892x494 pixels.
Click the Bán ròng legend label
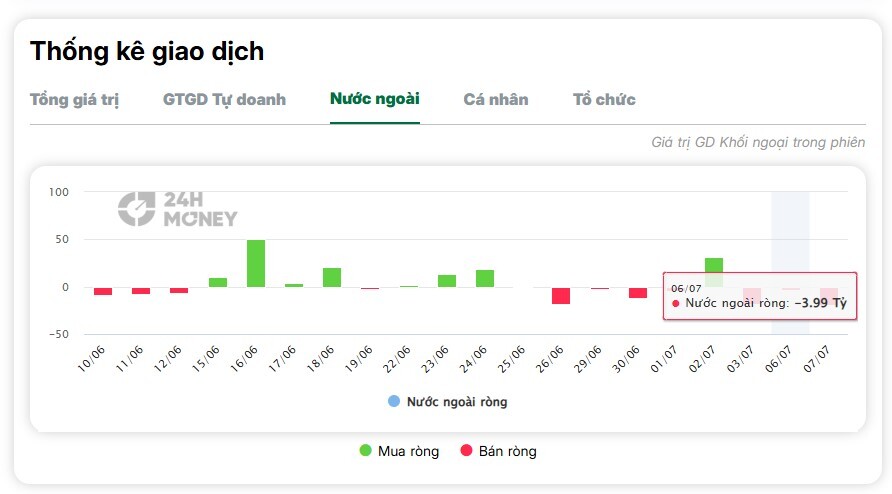pyautogui.click(x=507, y=451)
